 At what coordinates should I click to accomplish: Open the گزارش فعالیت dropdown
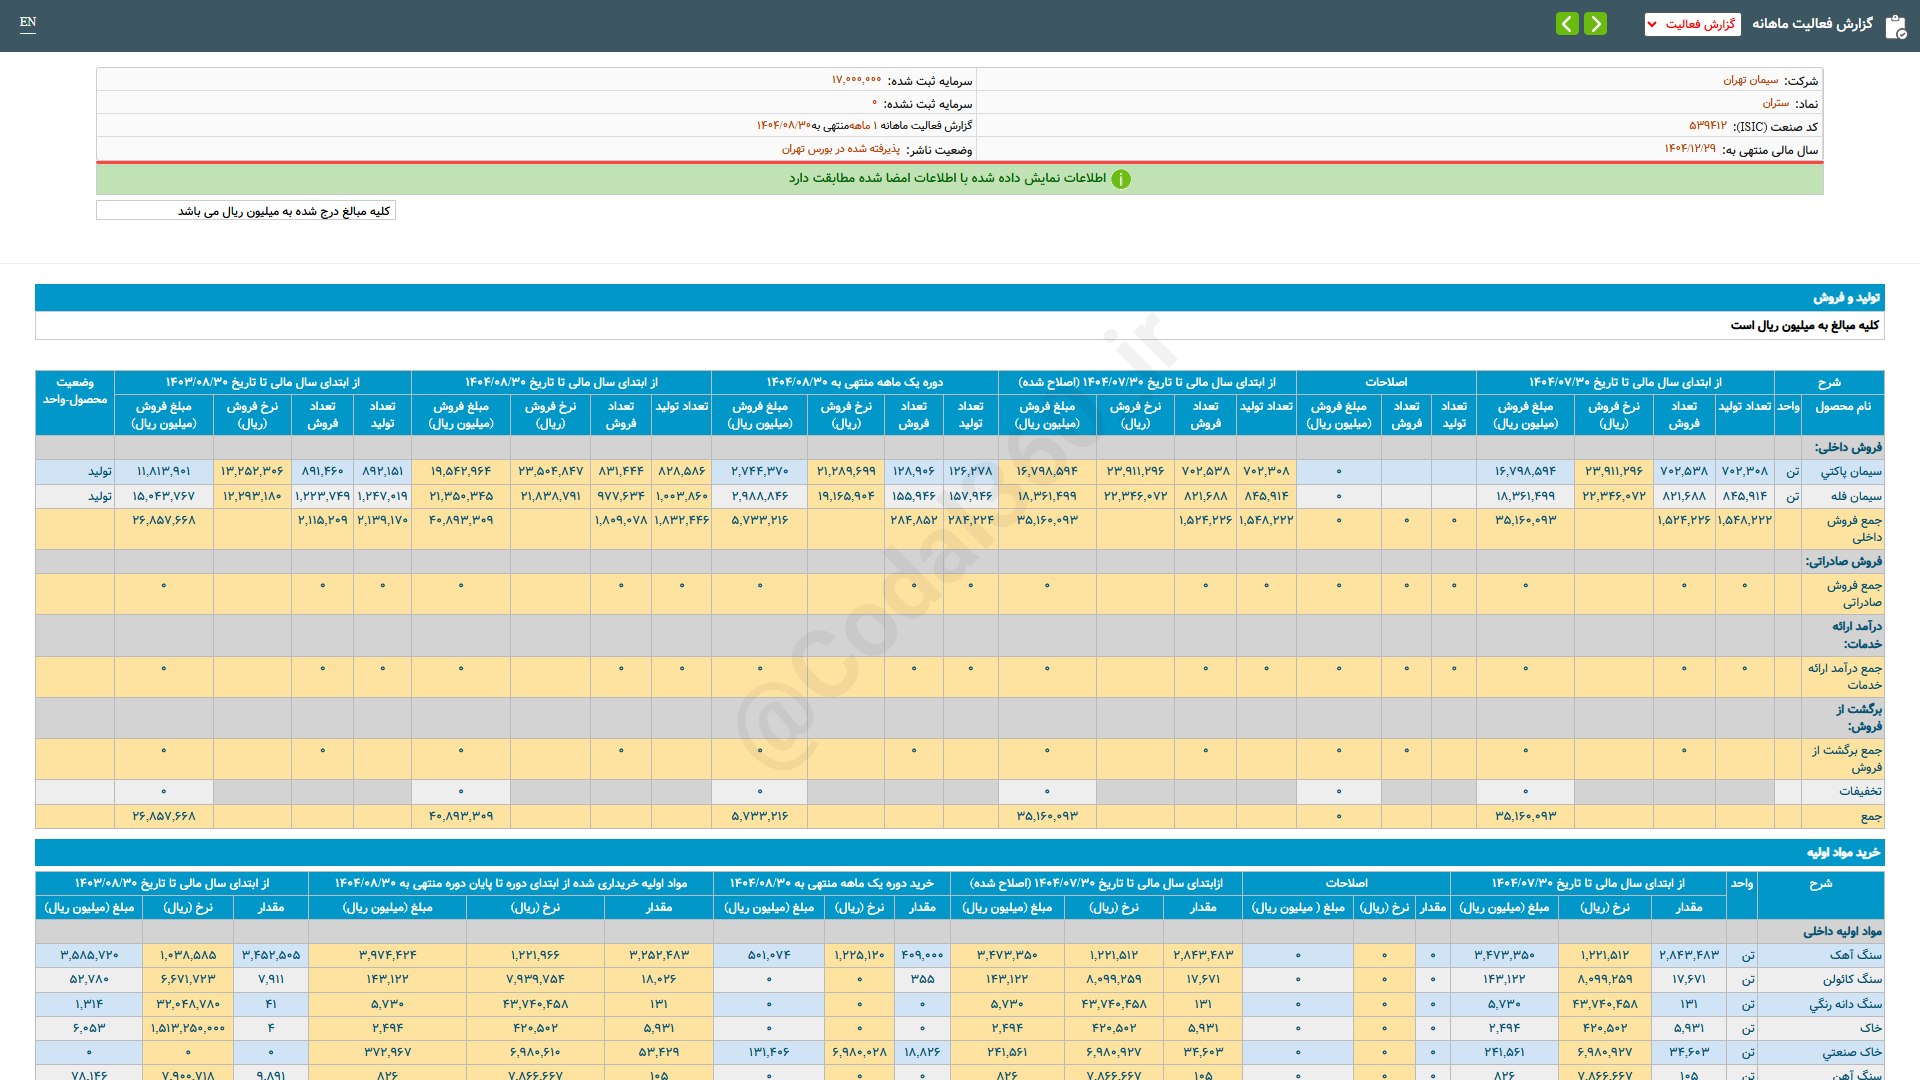pyautogui.click(x=1692, y=24)
